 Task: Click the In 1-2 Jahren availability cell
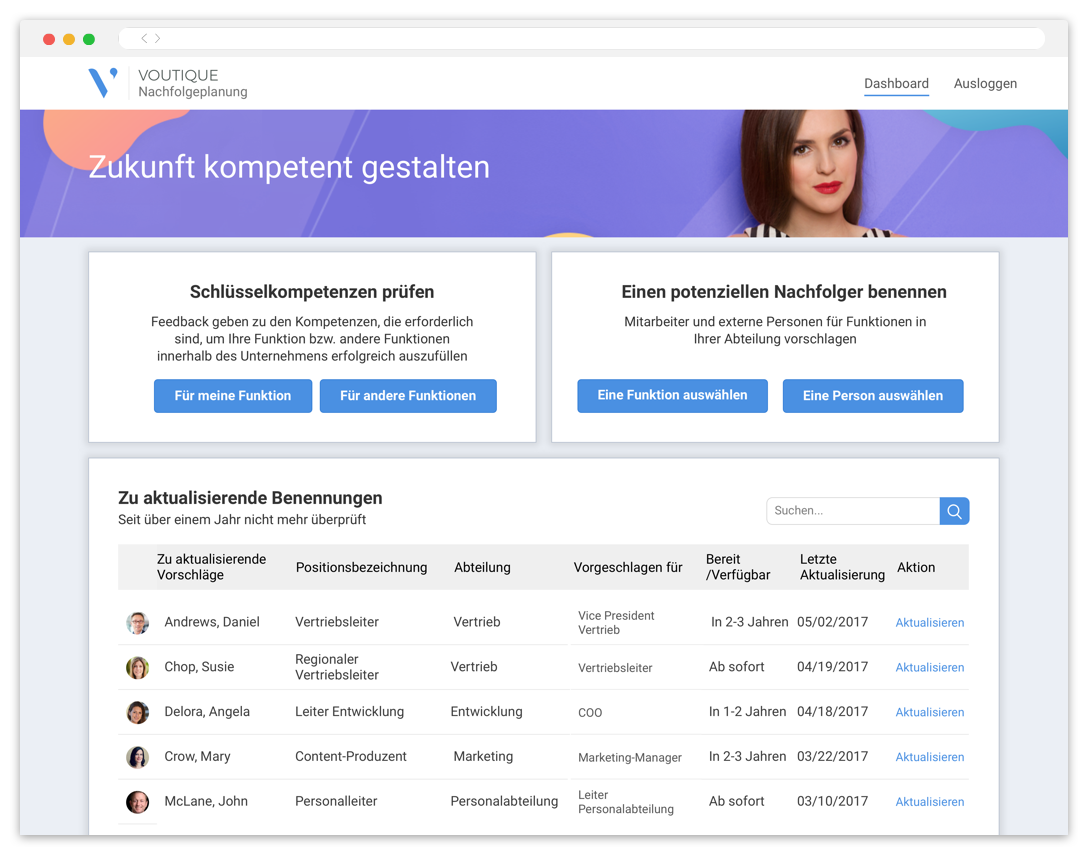click(x=747, y=712)
